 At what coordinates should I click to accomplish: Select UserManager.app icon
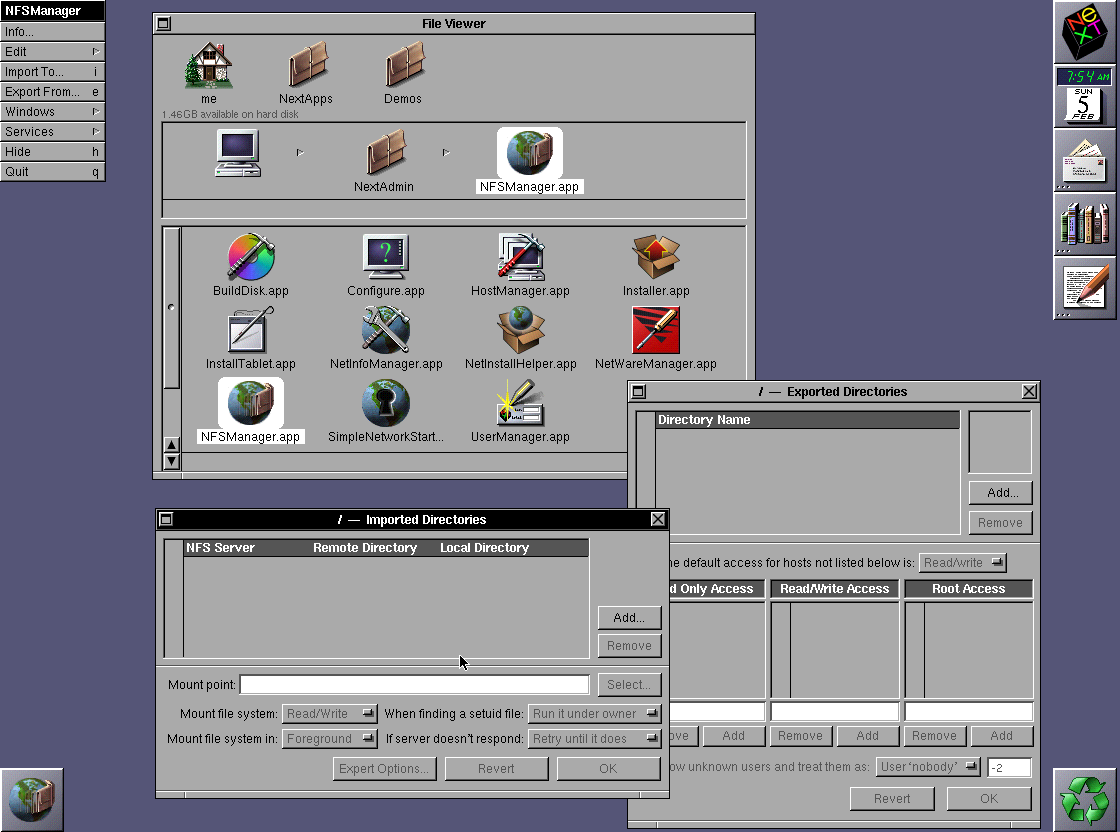(x=521, y=403)
